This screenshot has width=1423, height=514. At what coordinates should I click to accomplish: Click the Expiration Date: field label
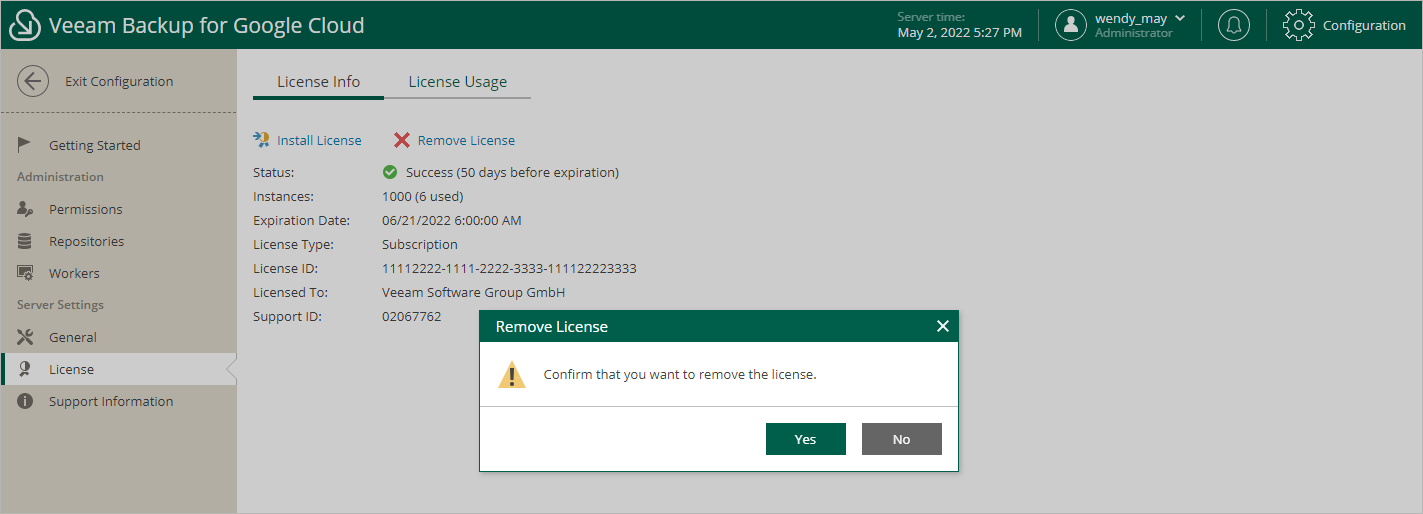point(301,220)
